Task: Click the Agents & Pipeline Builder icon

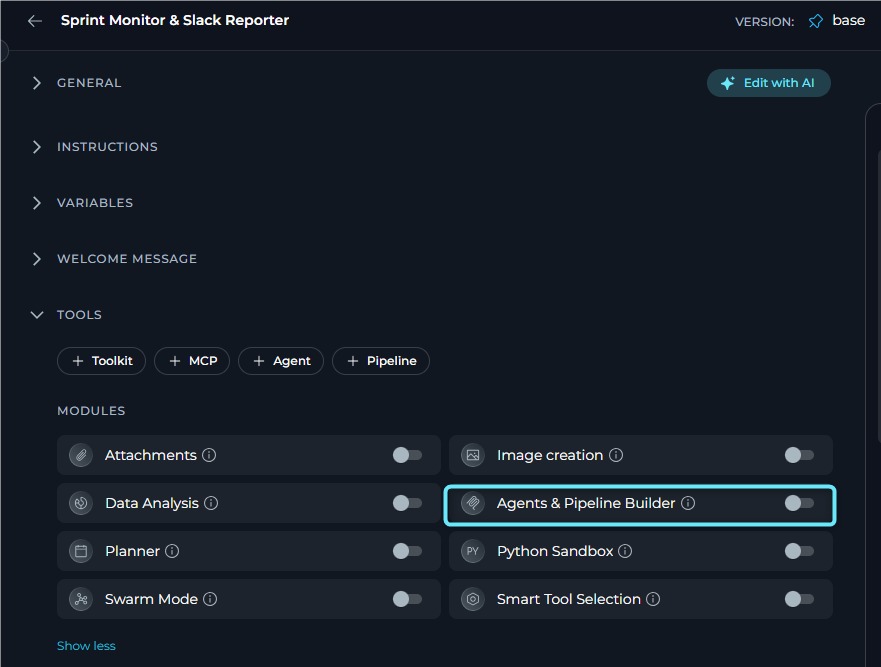Action: [473, 503]
